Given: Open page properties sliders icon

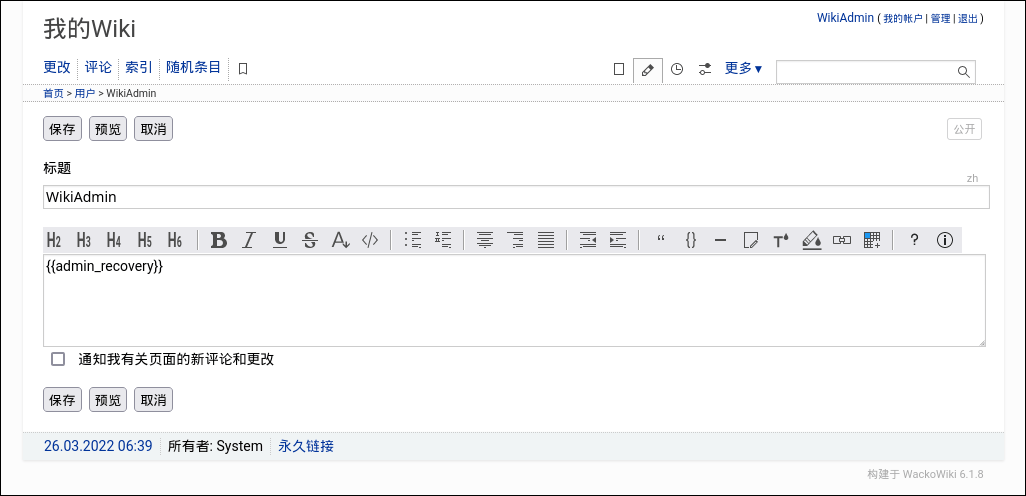Looking at the screenshot, I should [705, 69].
